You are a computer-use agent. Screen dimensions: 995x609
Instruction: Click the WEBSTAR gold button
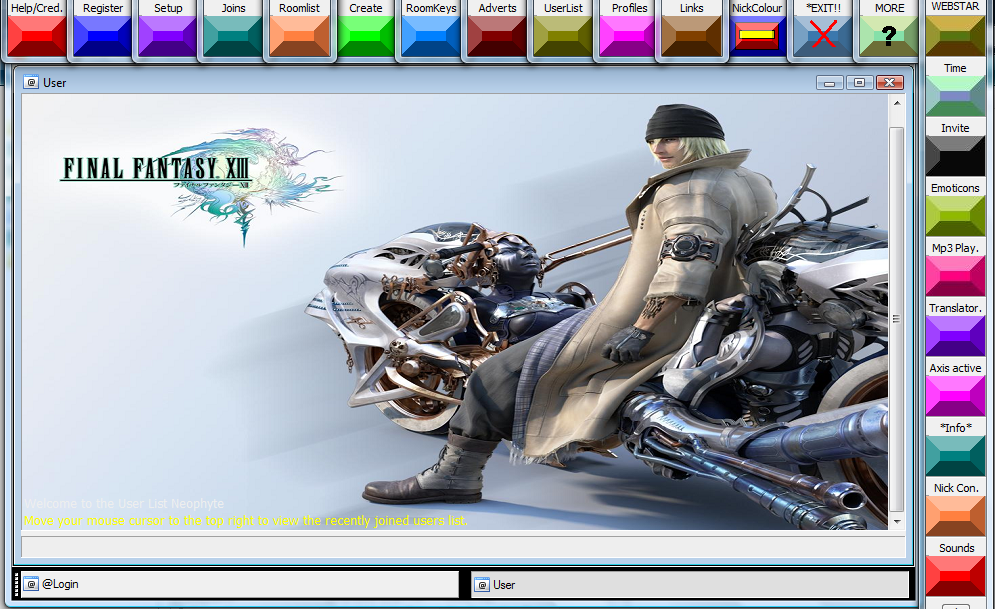[955, 35]
